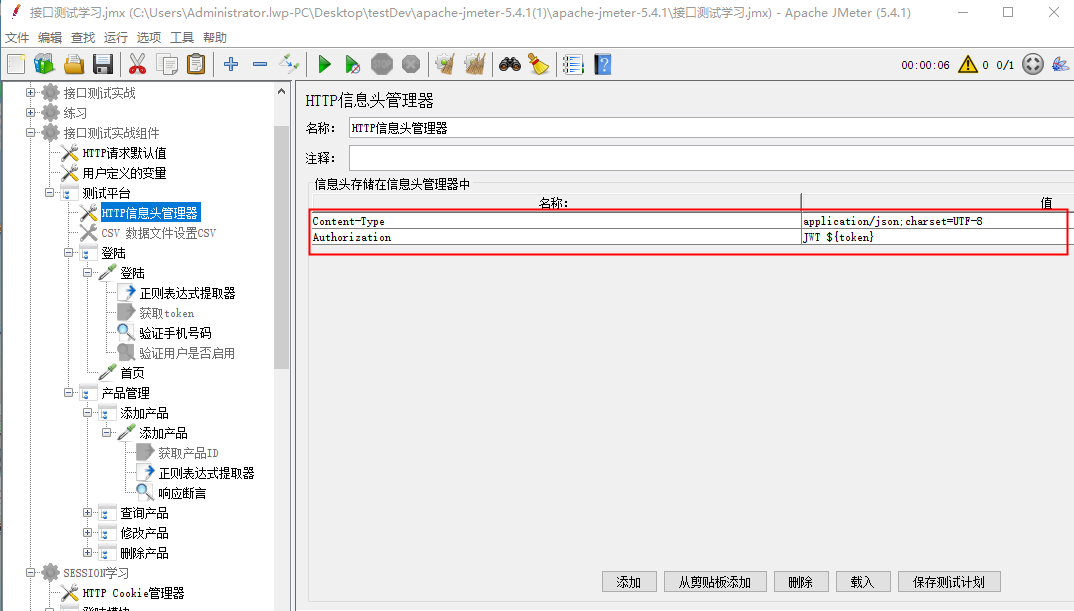The width and height of the screenshot is (1074, 611).
Task: Click the Copy icon in toolbar
Action: pyautogui.click(x=166, y=64)
